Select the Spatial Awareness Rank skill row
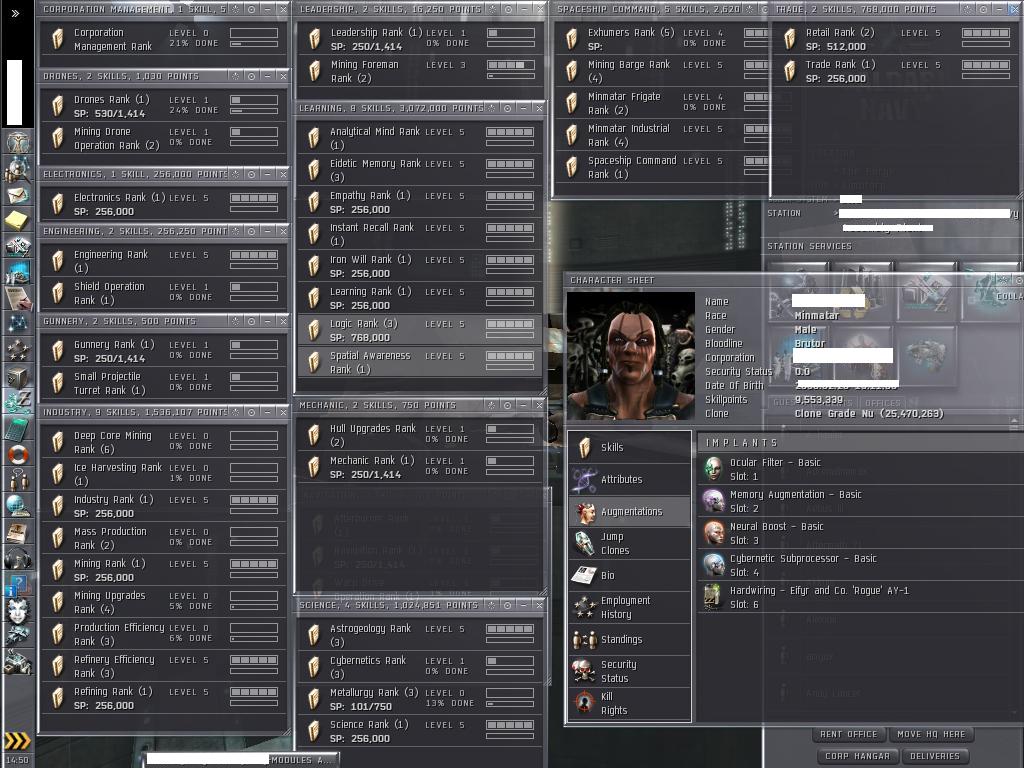 point(420,362)
